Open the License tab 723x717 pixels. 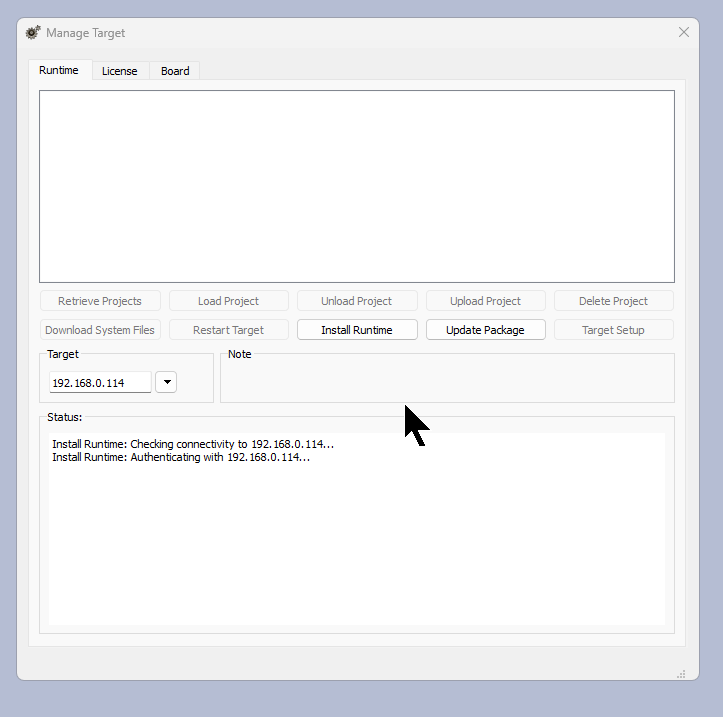119,71
